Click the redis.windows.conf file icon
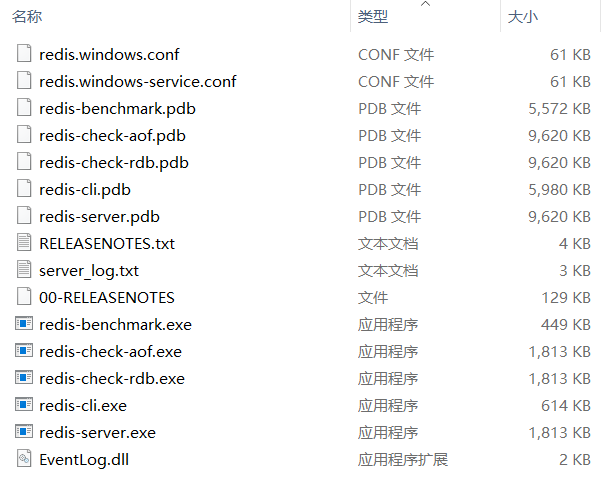The height and width of the screenshot is (482, 601). (x=25, y=54)
